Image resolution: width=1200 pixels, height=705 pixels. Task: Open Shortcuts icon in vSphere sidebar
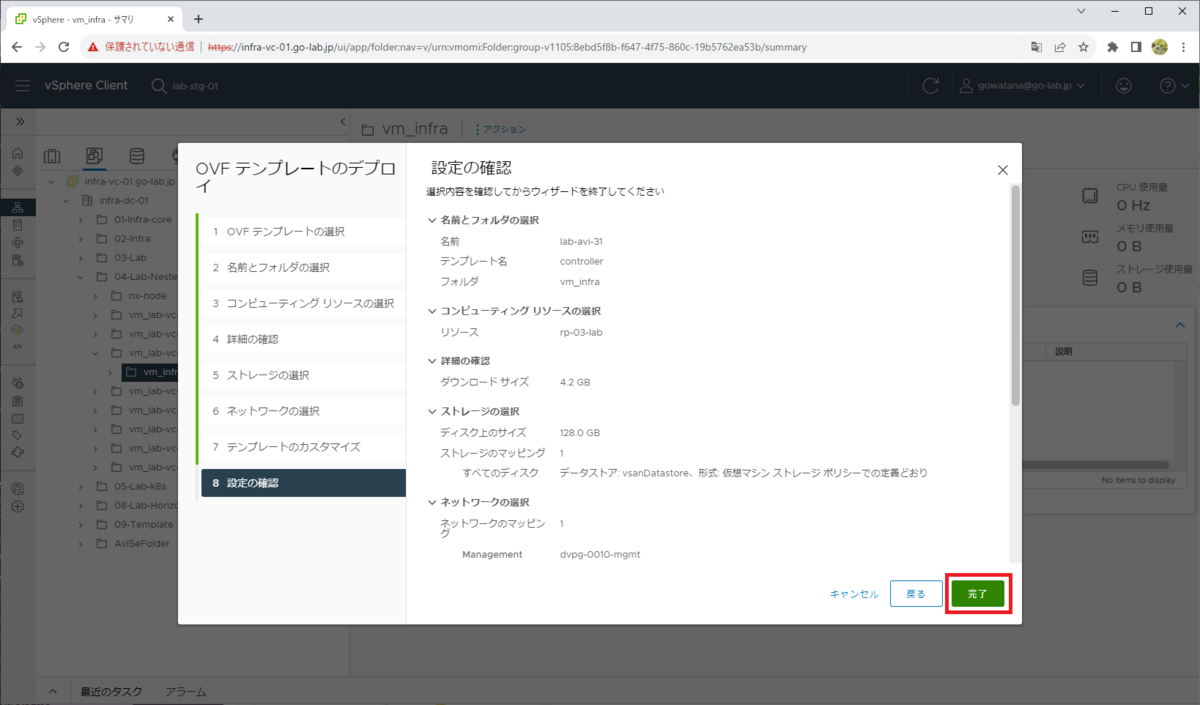click(x=17, y=171)
